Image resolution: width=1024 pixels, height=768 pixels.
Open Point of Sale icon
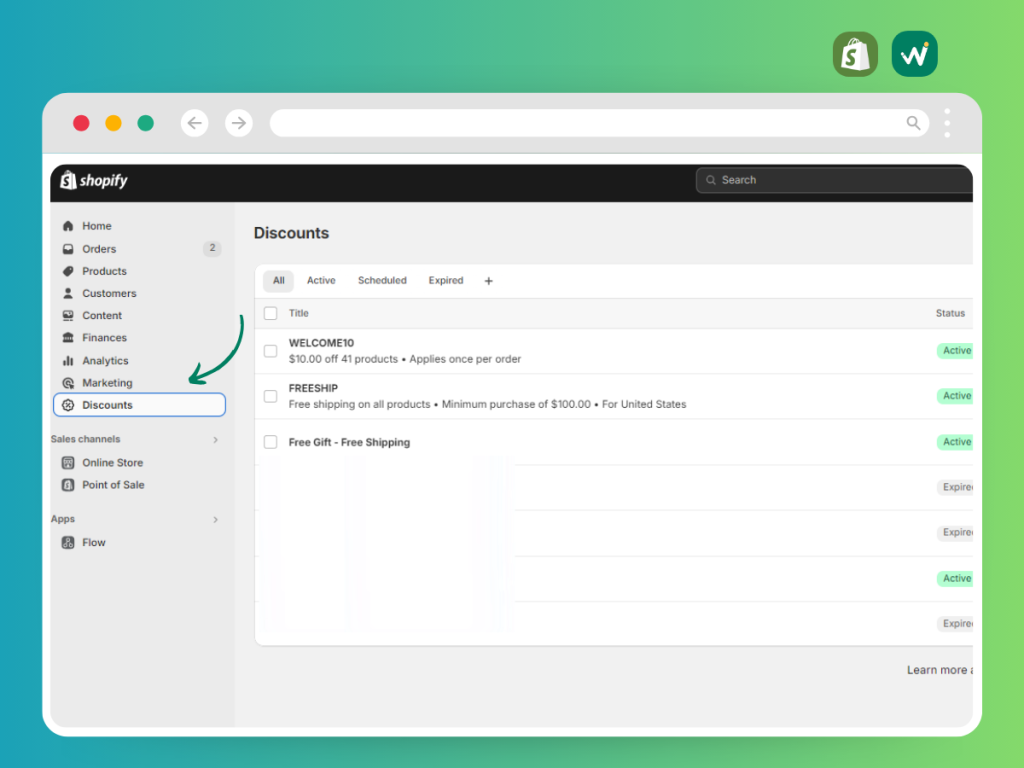pyautogui.click(x=68, y=485)
